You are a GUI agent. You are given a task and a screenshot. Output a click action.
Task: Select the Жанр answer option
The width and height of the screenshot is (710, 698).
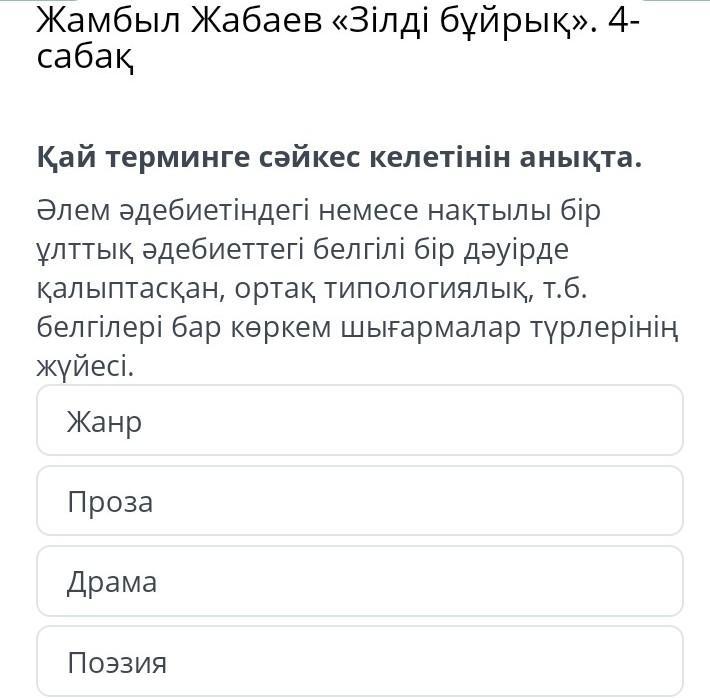point(359,421)
